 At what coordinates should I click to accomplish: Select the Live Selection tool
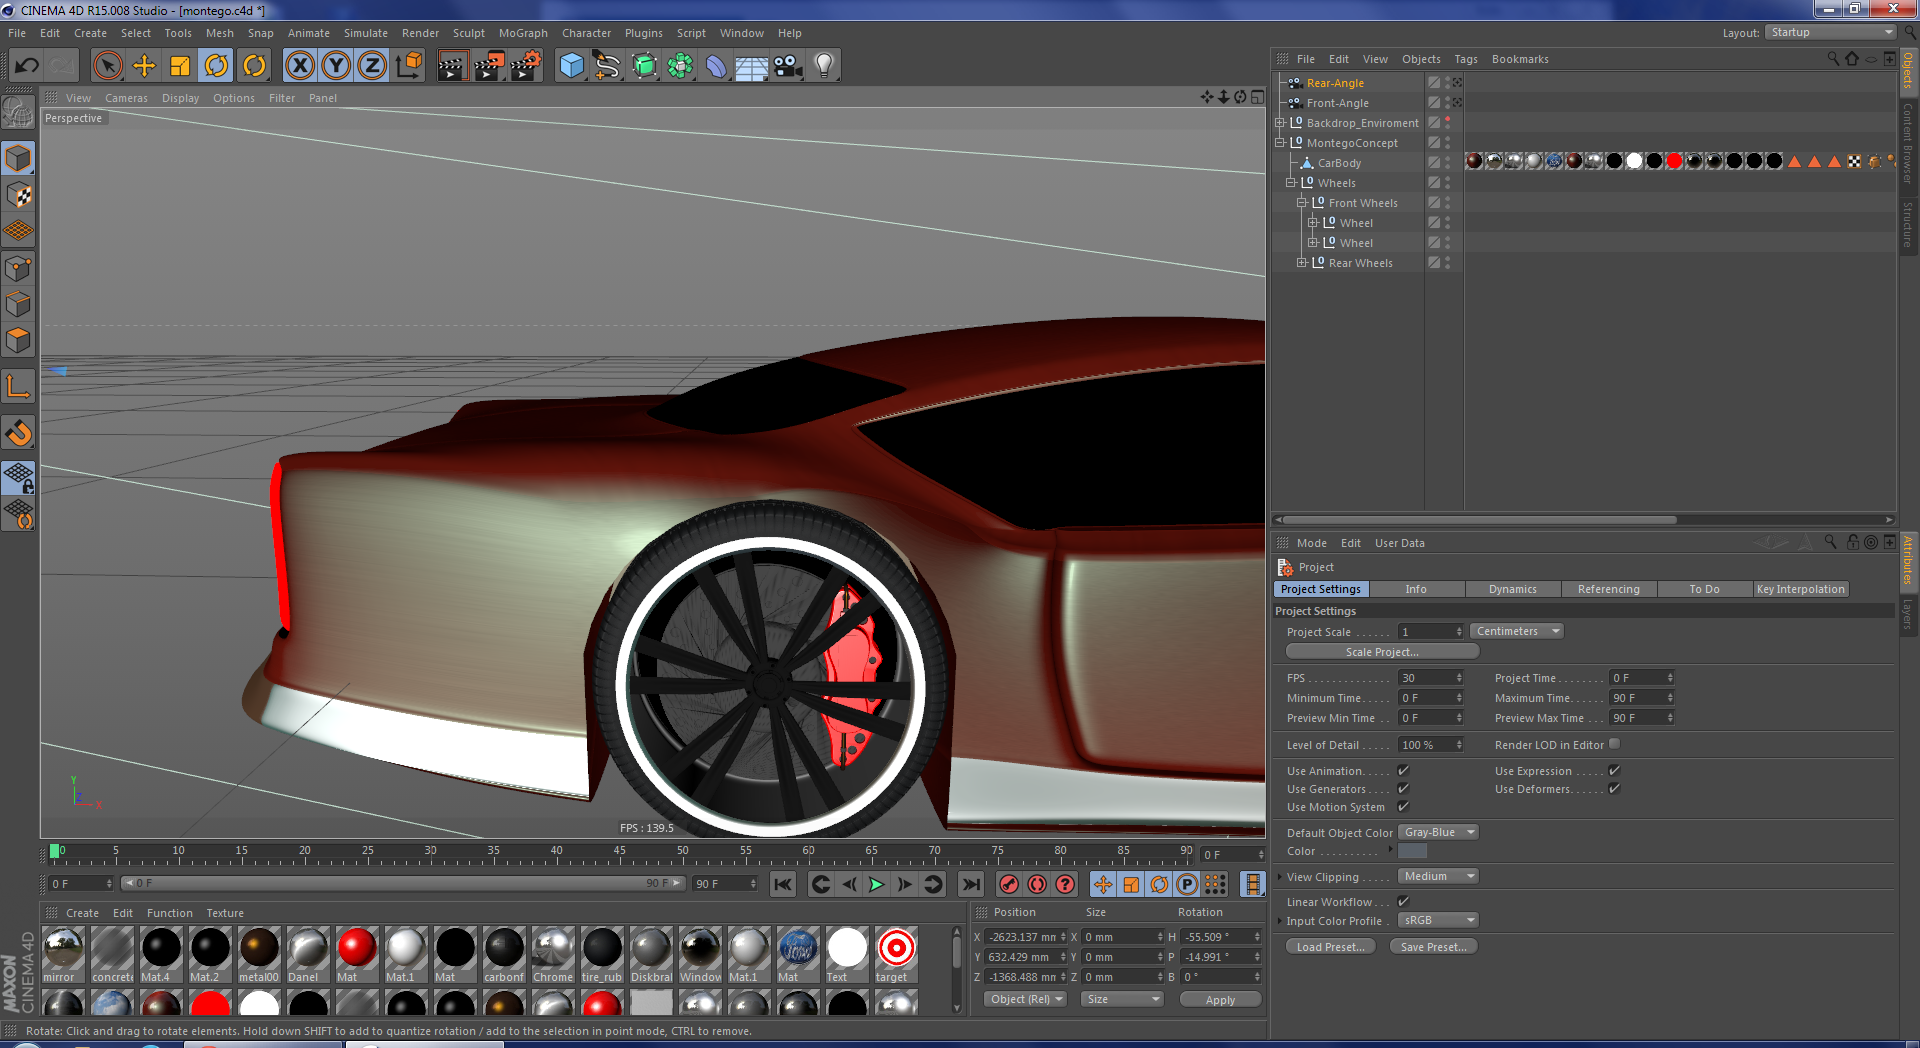click(107, 66)
